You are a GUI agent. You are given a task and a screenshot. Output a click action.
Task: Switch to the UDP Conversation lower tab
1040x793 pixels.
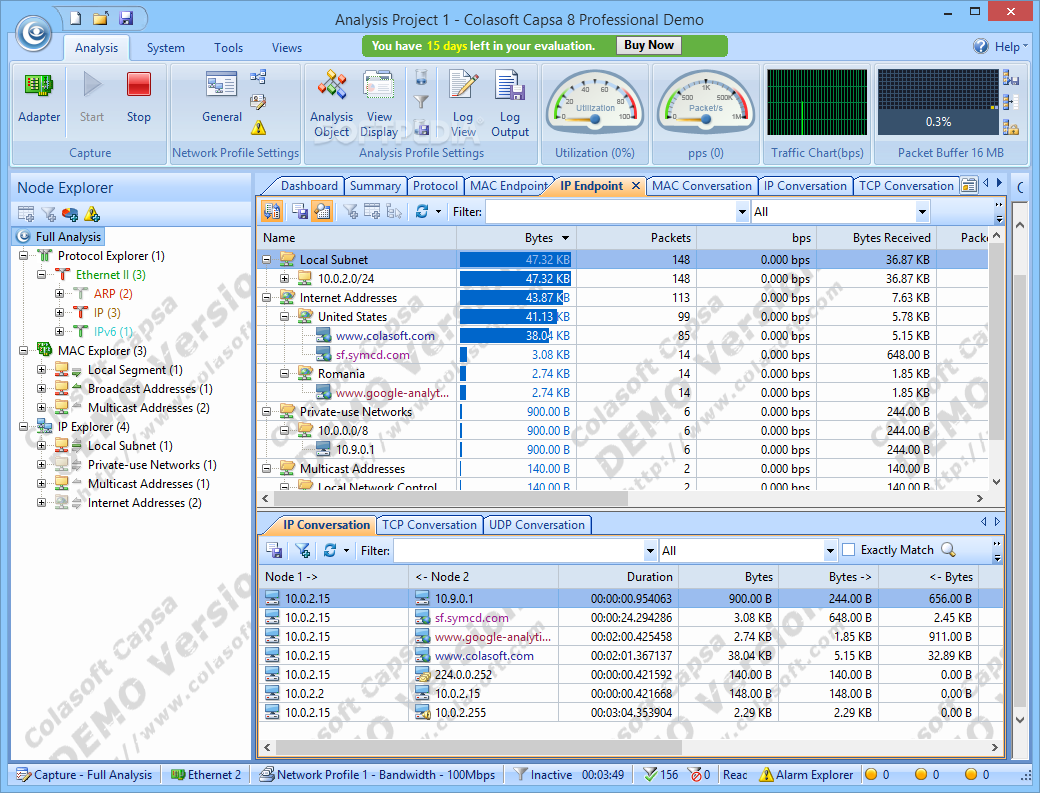pyautogui.click(x=537, y=524)
